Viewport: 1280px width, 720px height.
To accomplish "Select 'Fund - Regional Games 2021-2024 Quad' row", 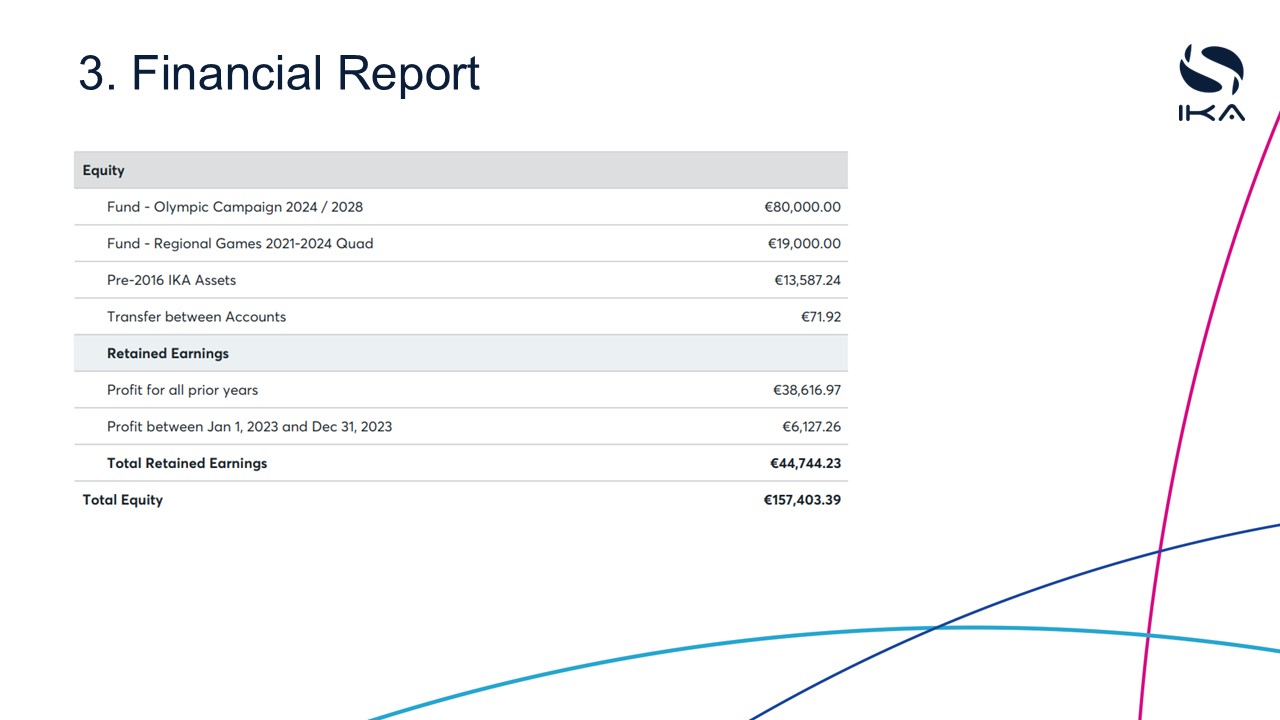I will 240,244.
